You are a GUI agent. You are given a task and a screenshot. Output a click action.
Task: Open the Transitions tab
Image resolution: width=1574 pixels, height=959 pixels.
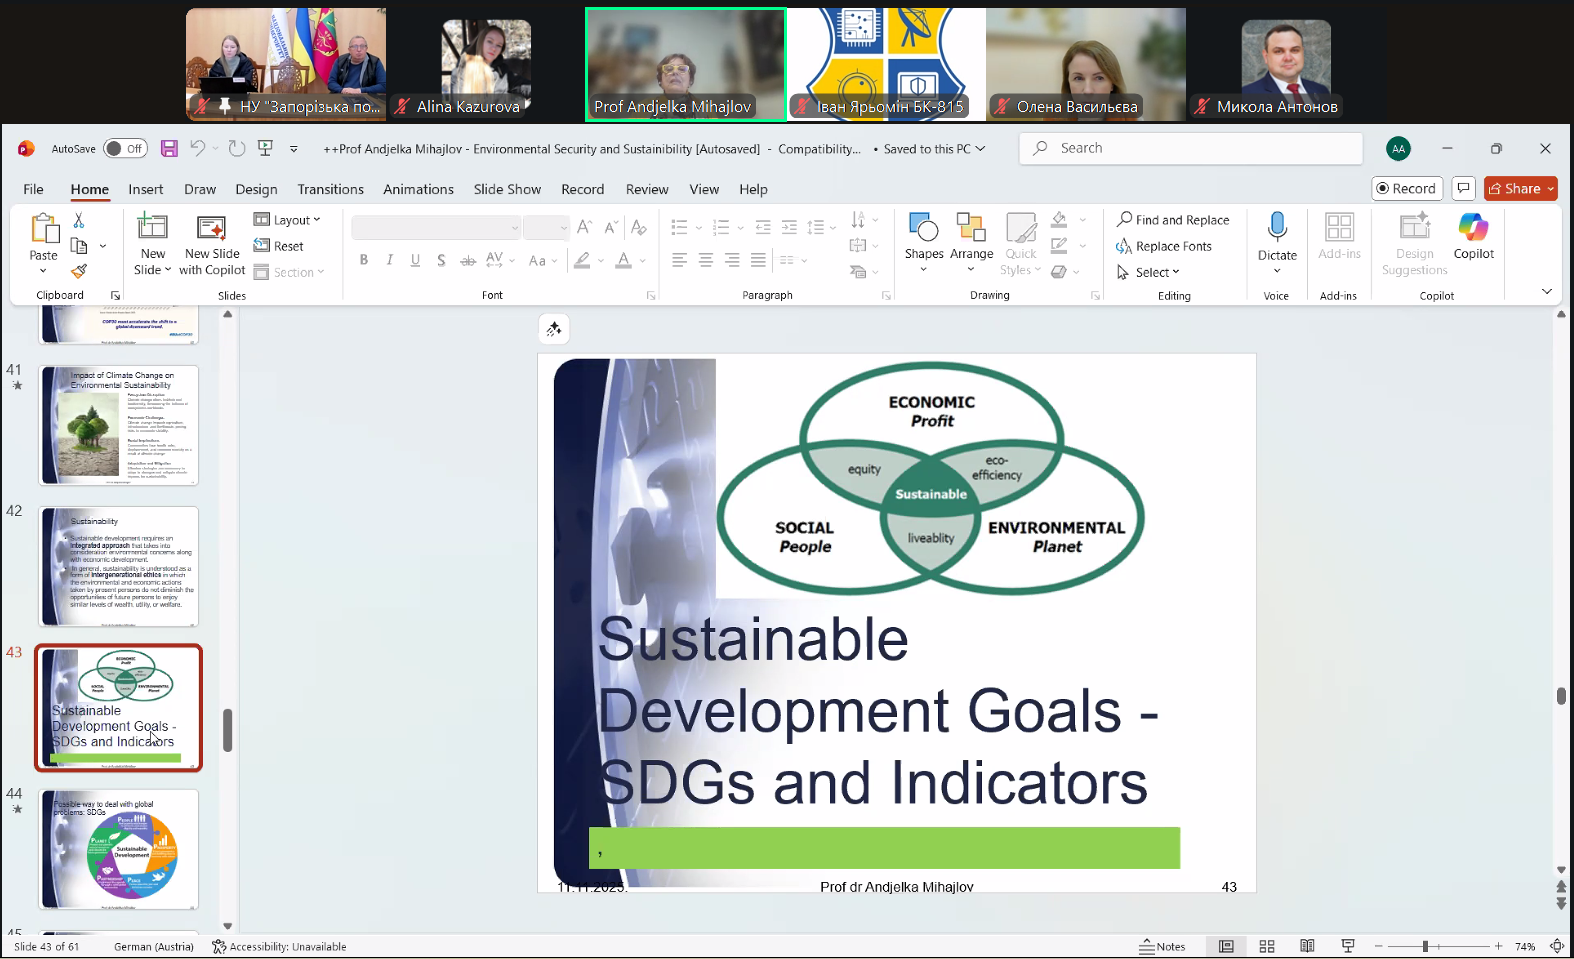(330, 189)
